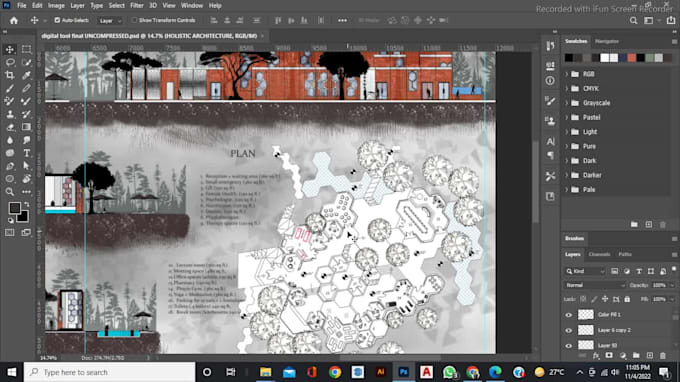The height and width of the screenshot is (382, 680).
Task: Add layer style using fx icon
Action: pos(596,356)
